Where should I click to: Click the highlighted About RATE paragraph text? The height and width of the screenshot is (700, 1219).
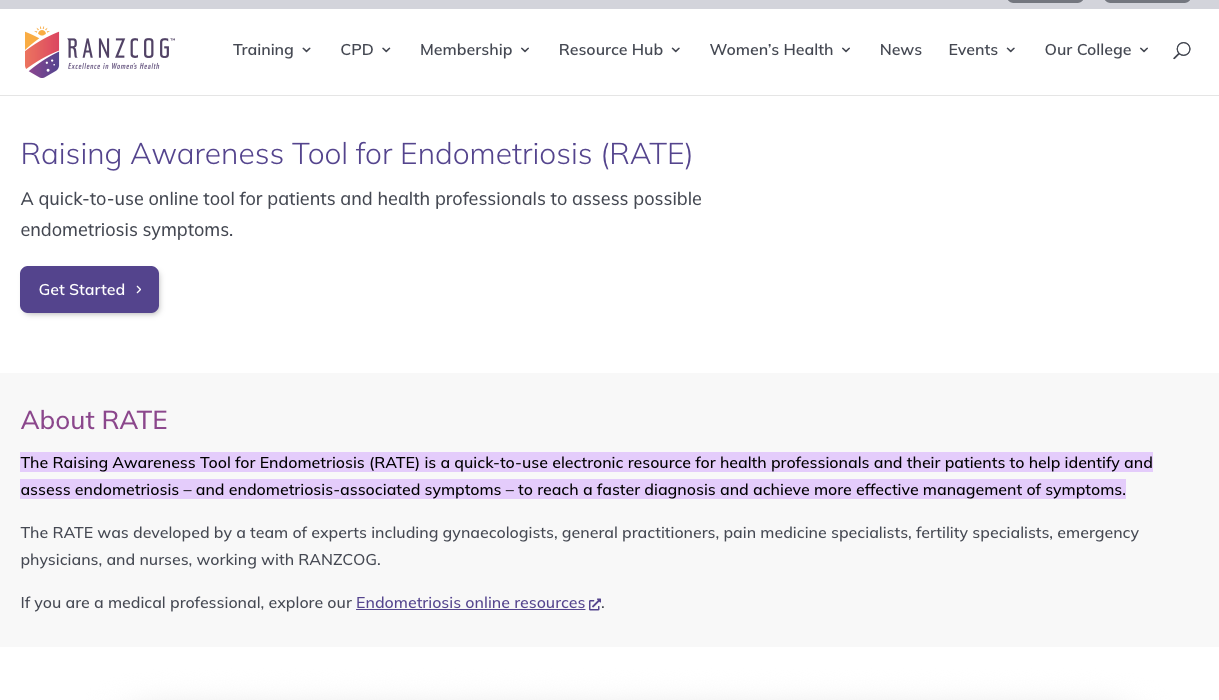586,476
